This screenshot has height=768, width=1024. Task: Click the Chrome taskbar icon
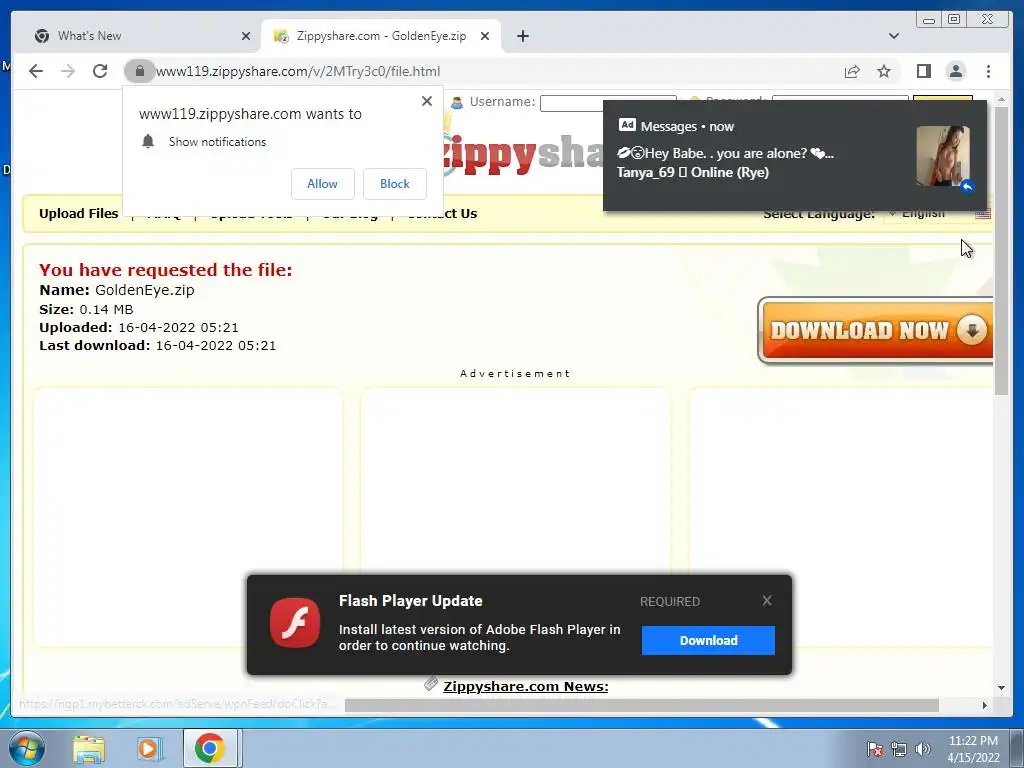209,748
